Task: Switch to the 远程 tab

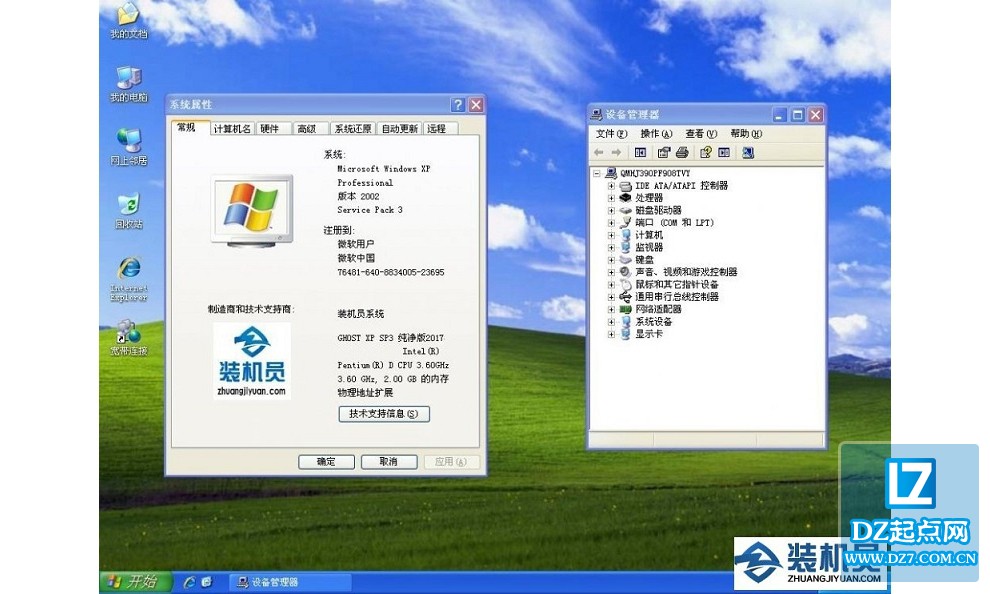Action: [440, 128]
